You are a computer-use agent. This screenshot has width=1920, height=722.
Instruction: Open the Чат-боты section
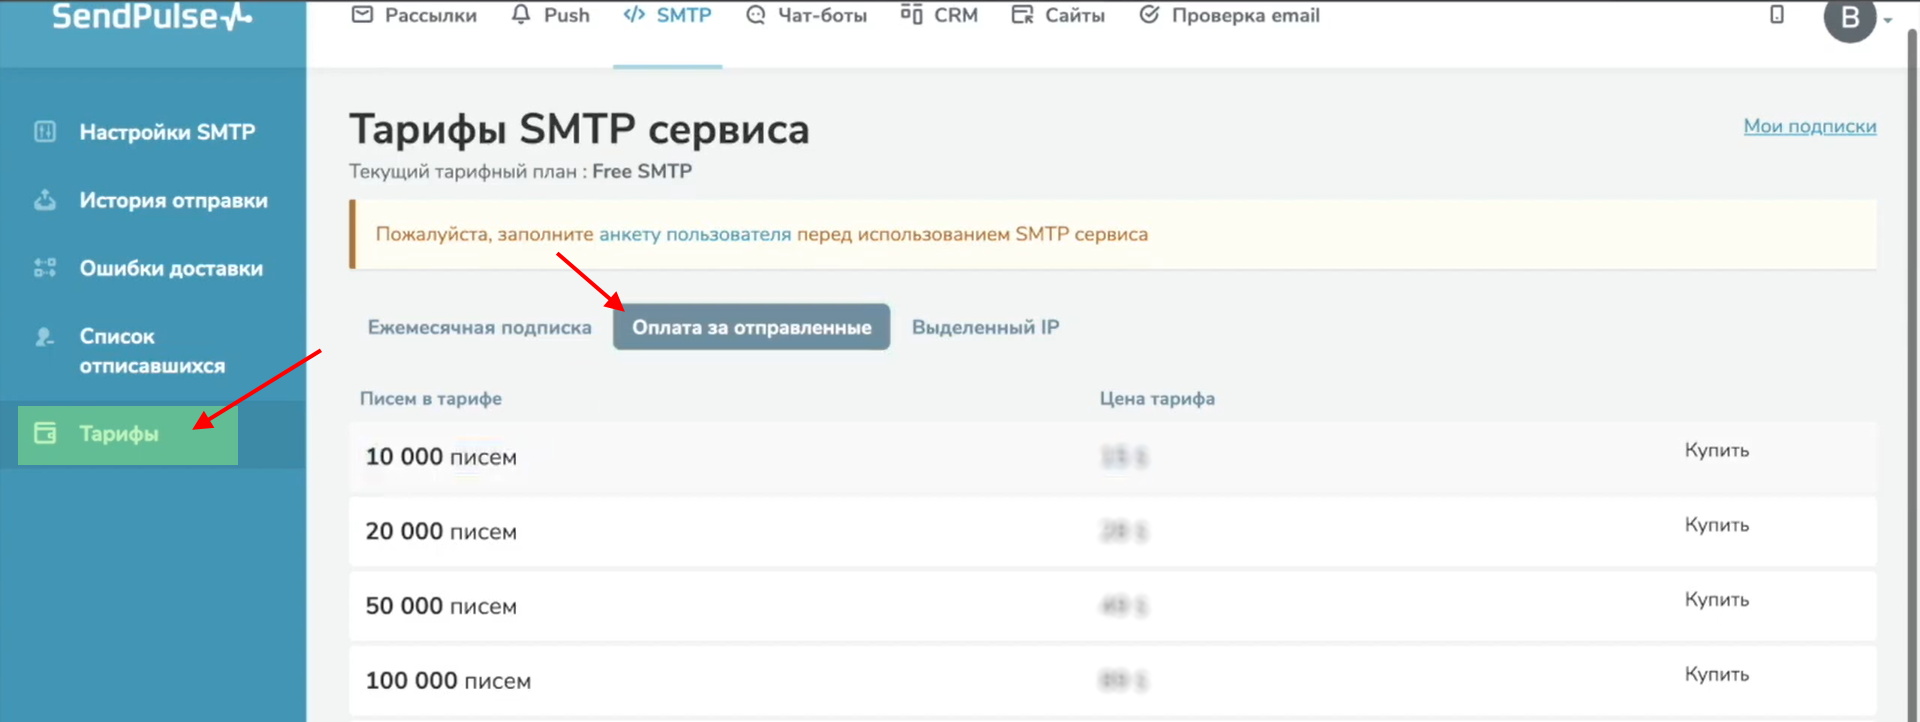pyautogui.click(x=807, y=16)
